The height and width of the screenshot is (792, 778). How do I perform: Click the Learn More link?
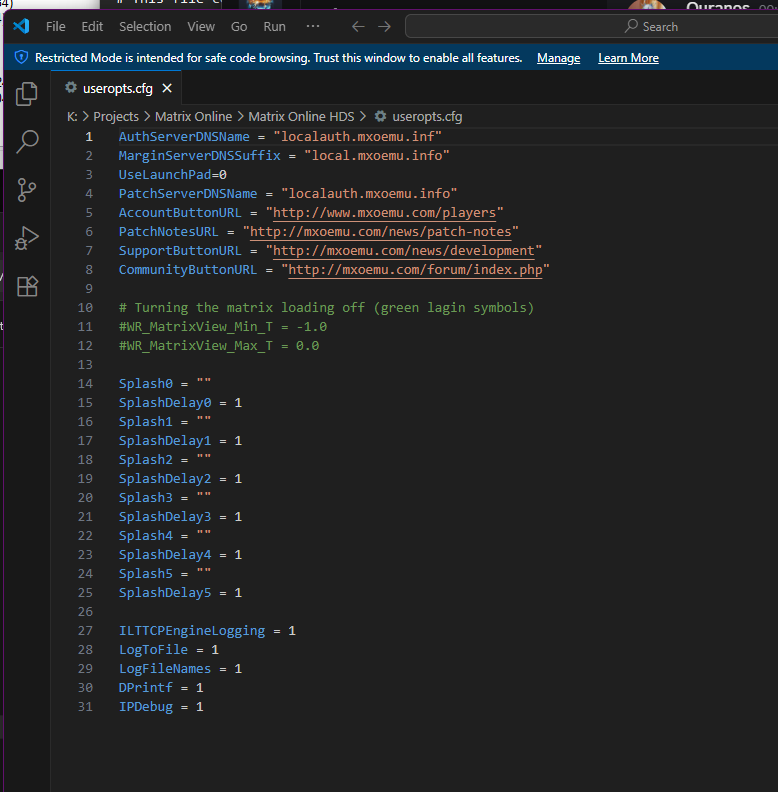[x=628, y=58]
